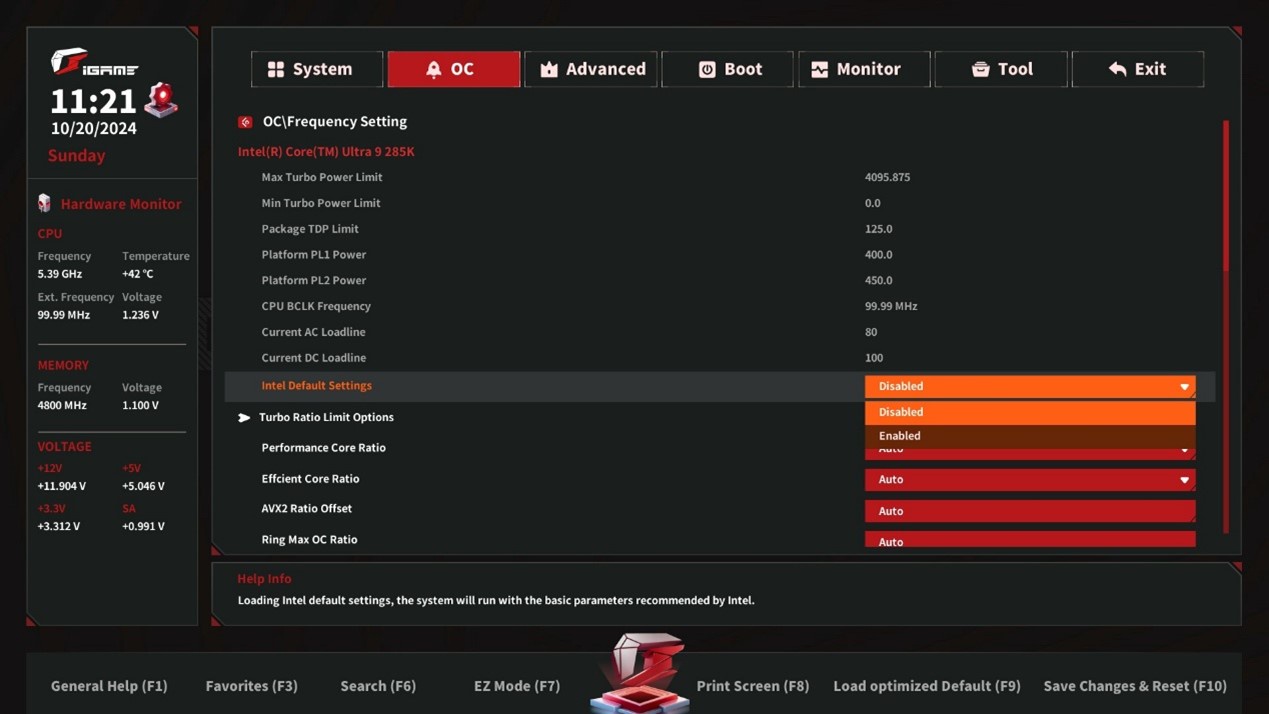Click the Hardware Monitor icon
1269x714 pixels.
coord(44,203)
